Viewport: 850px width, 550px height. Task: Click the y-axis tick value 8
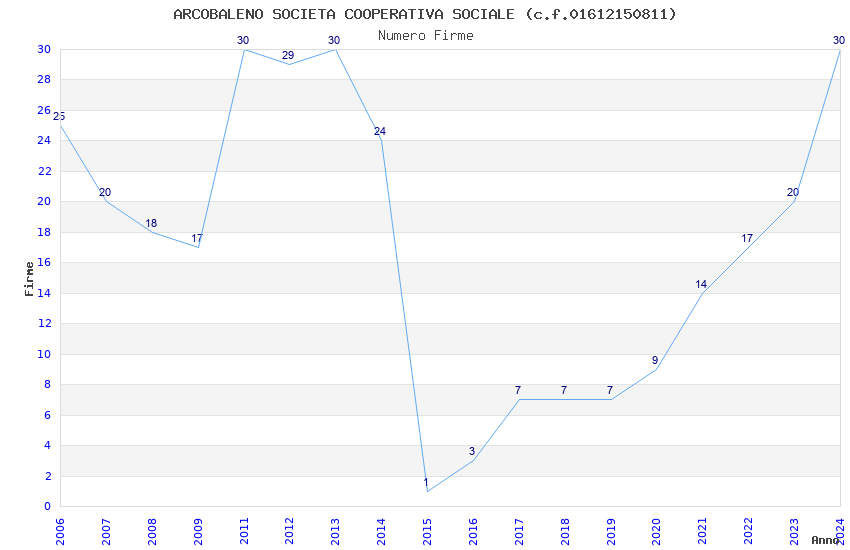click(48, 385)
